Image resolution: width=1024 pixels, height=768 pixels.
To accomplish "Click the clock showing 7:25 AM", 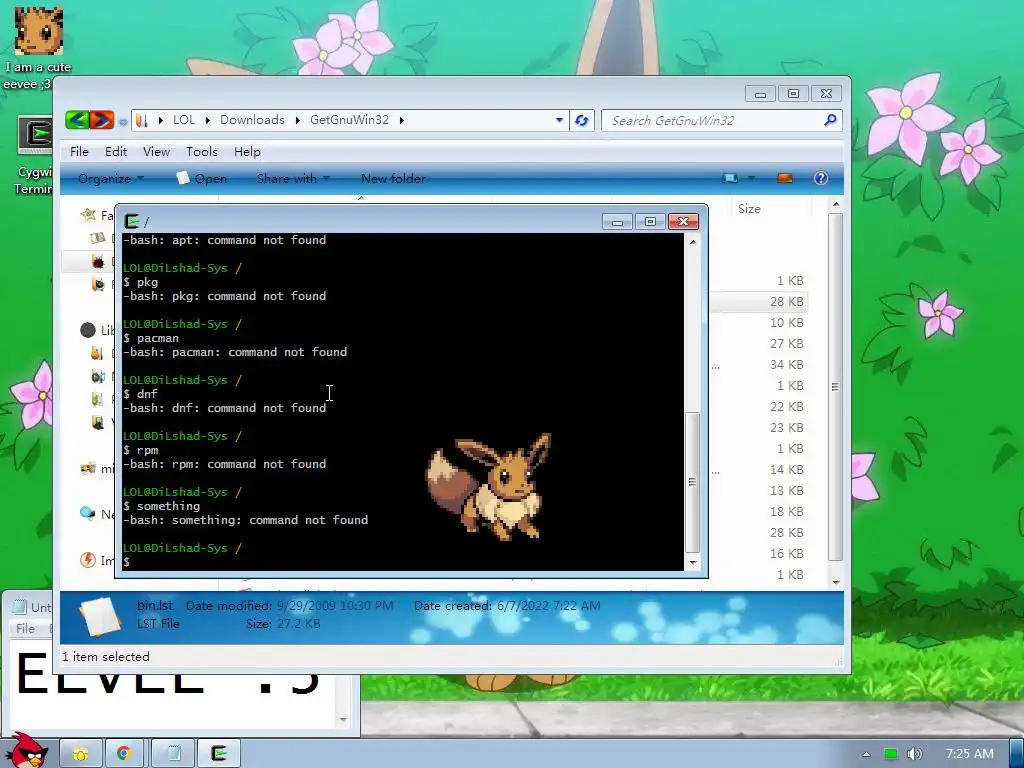I will coord(969,754).
